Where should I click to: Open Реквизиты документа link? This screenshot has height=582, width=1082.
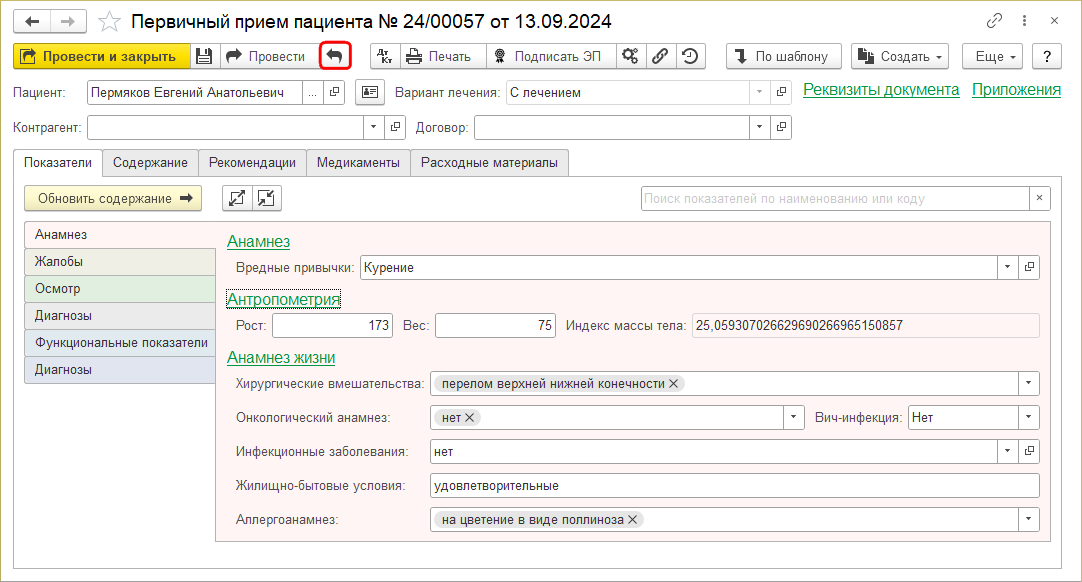click(x=881, y=90)
